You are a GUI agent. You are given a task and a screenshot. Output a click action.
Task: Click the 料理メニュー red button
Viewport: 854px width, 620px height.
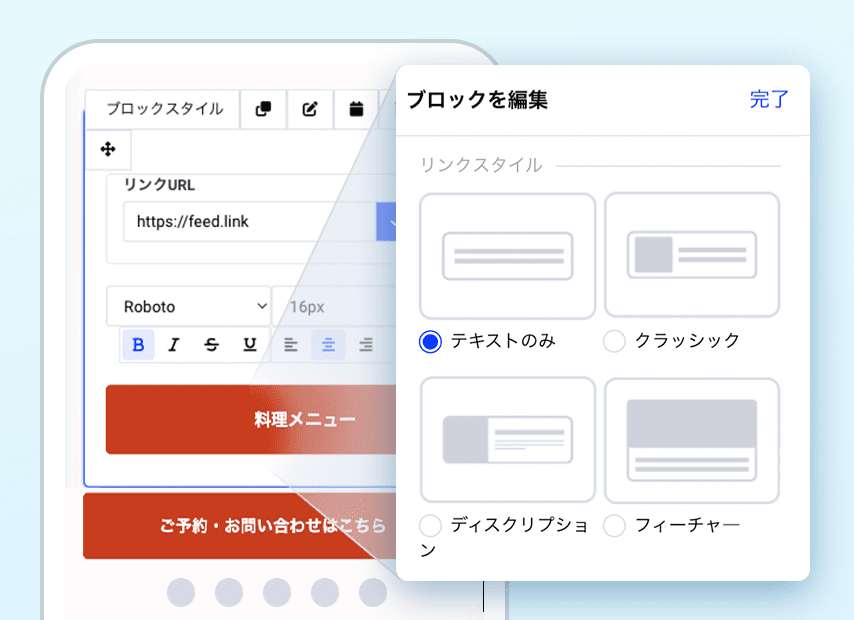pyautogui.click(x=251, y=420)
